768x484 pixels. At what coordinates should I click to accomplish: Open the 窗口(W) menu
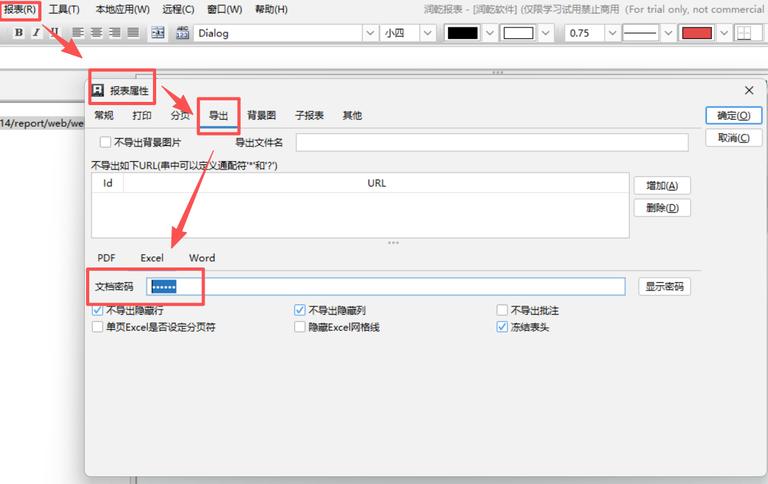point(224,9)
